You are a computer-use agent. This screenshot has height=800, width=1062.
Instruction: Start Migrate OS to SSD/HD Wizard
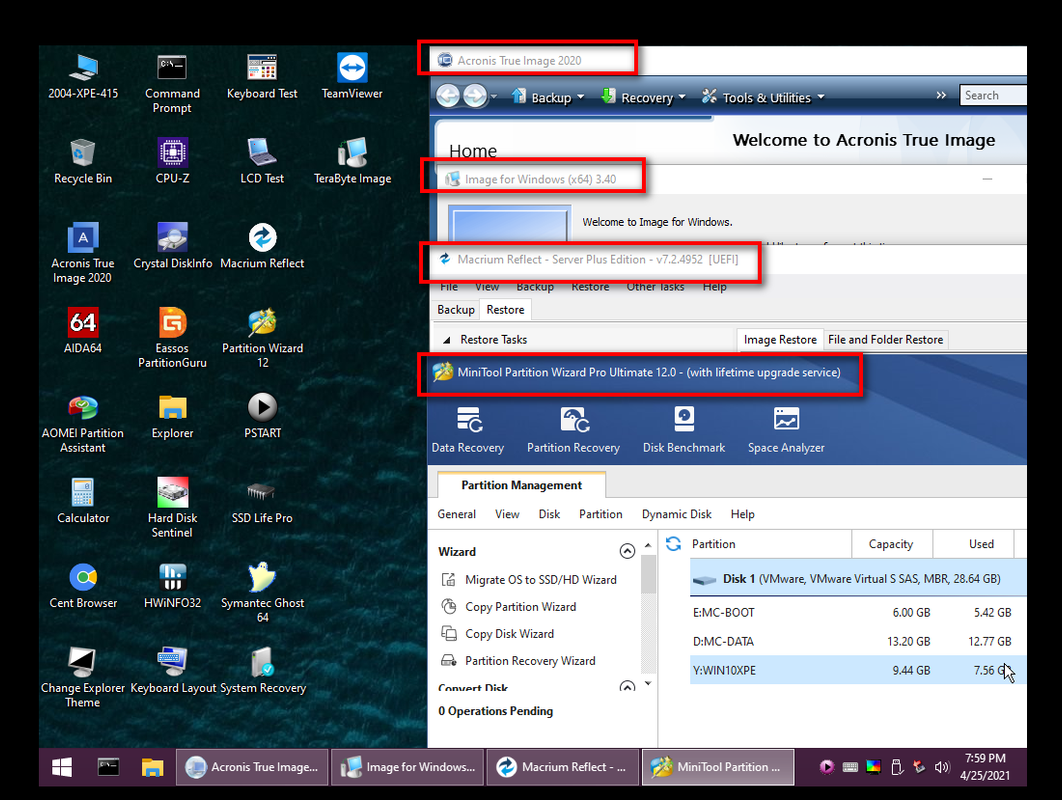[x=529, y=580]
